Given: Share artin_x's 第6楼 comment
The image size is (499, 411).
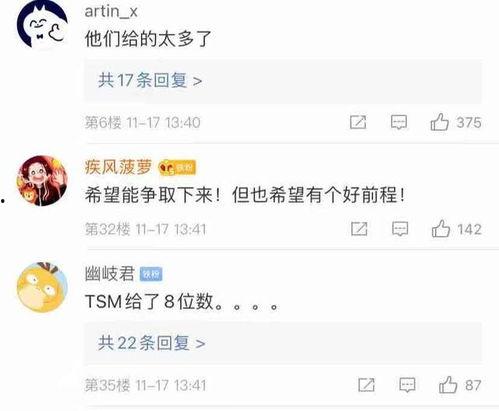Looking at the screenshot, I should (358, 122).
